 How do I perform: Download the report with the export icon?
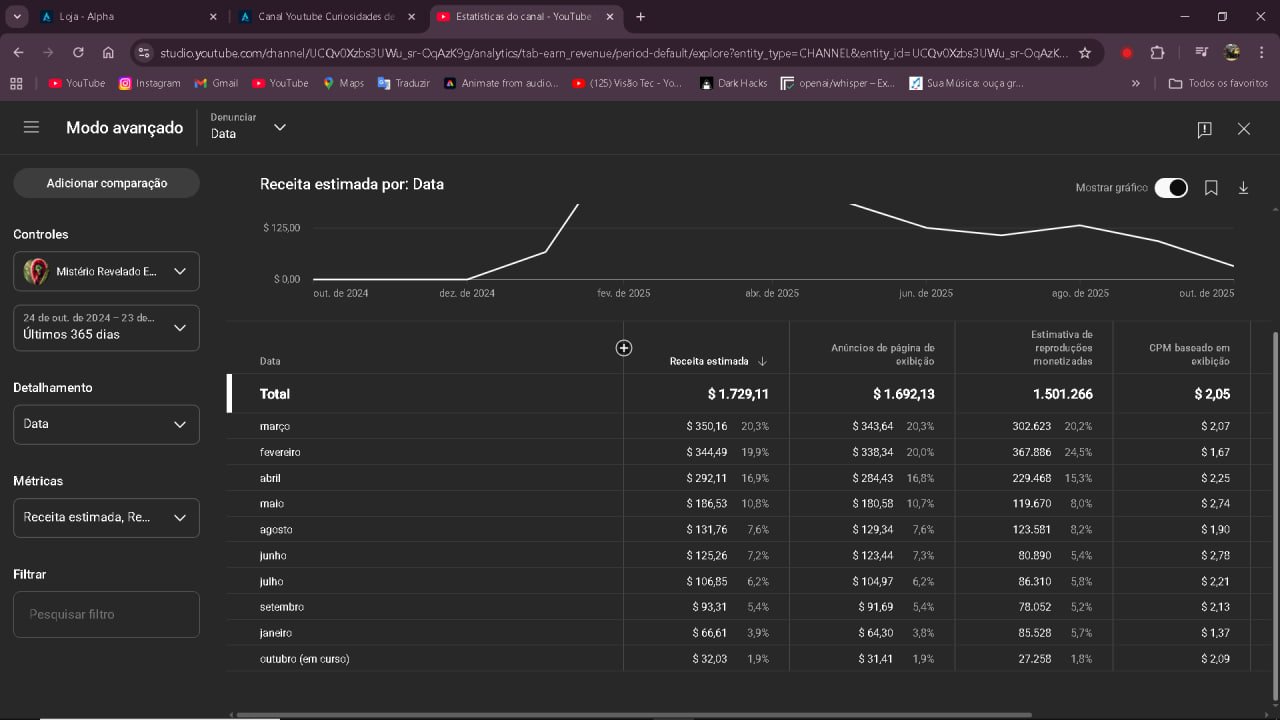[1243, 188]
